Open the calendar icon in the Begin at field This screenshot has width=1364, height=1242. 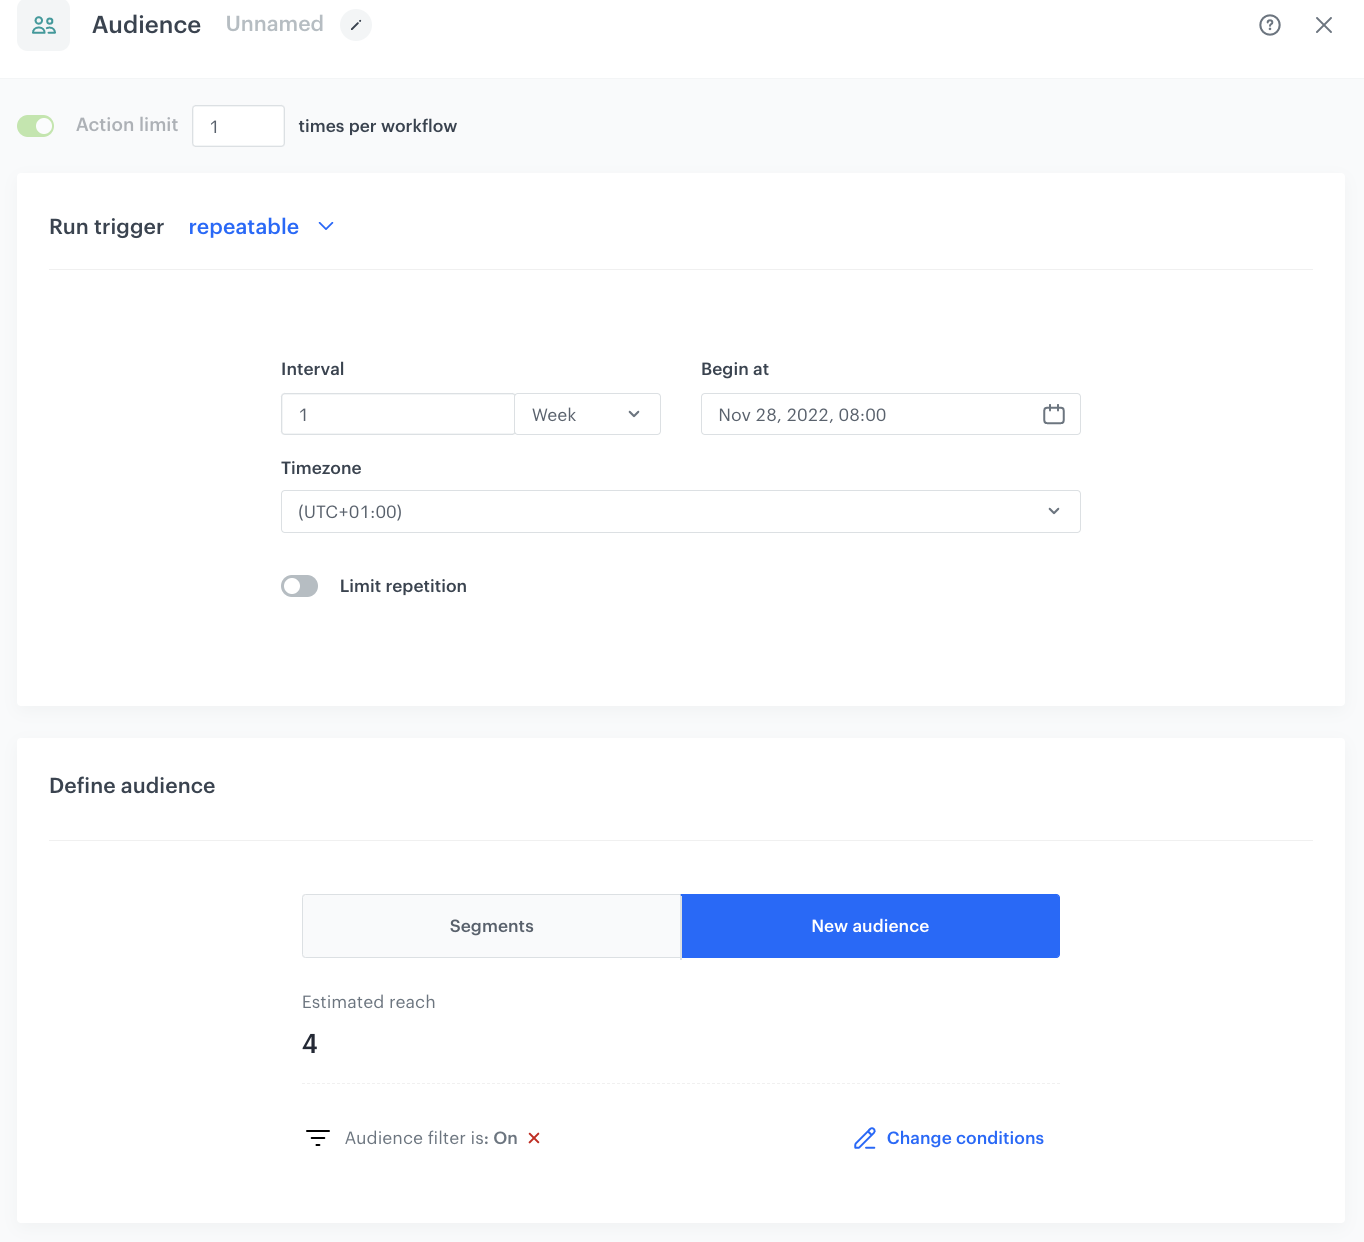click(1053, 413)
